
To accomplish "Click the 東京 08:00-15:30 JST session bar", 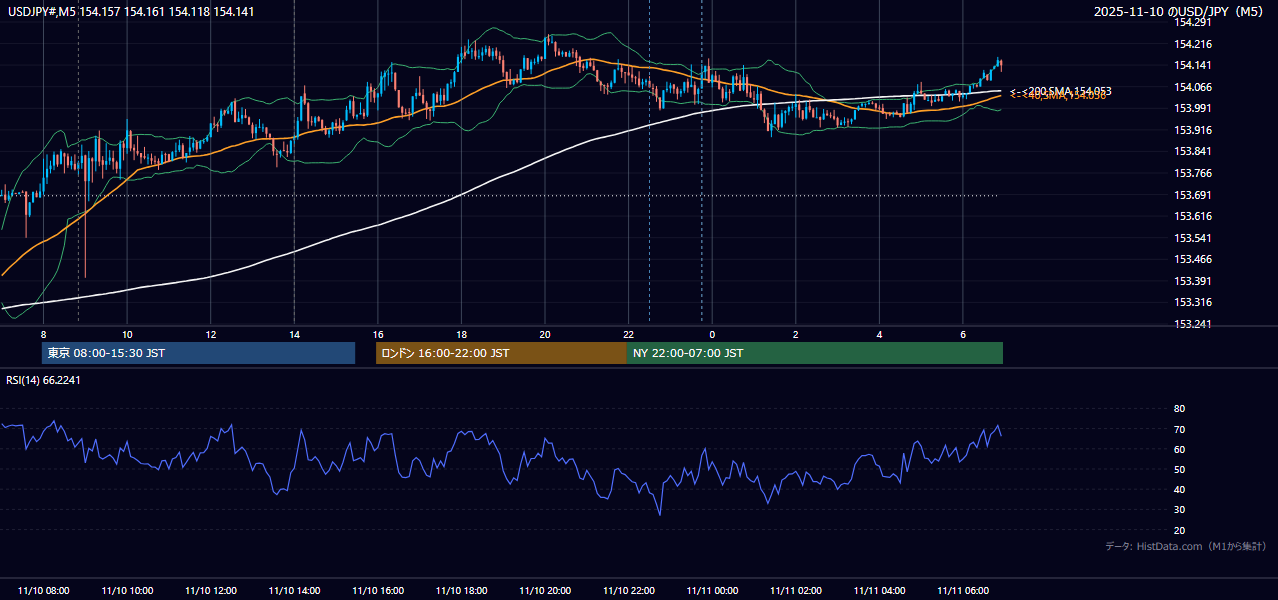I will click(198, 353).
